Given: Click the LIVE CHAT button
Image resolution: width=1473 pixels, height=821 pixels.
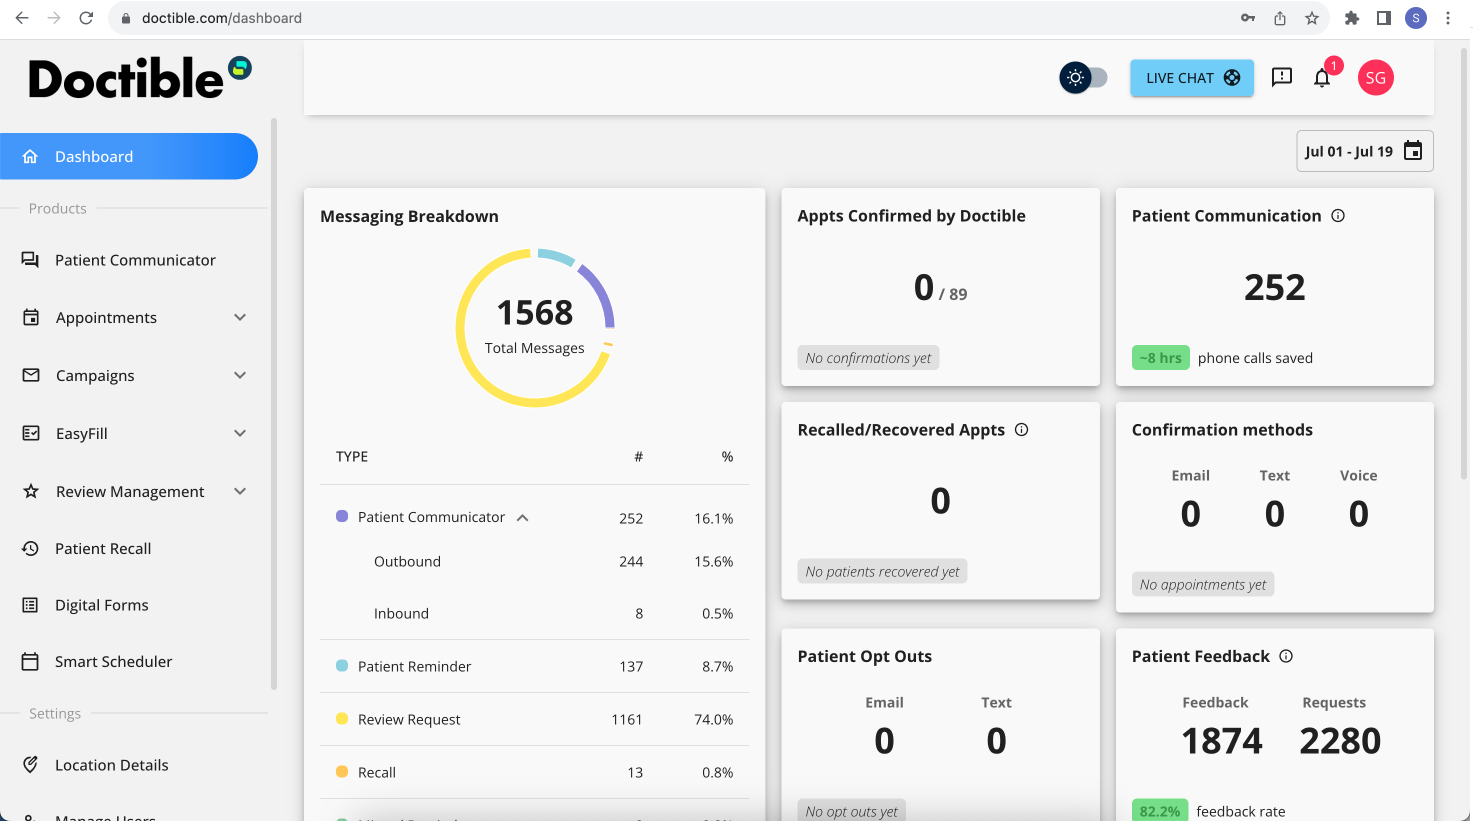Looking at the screenshot, I should coord(1191,77).
